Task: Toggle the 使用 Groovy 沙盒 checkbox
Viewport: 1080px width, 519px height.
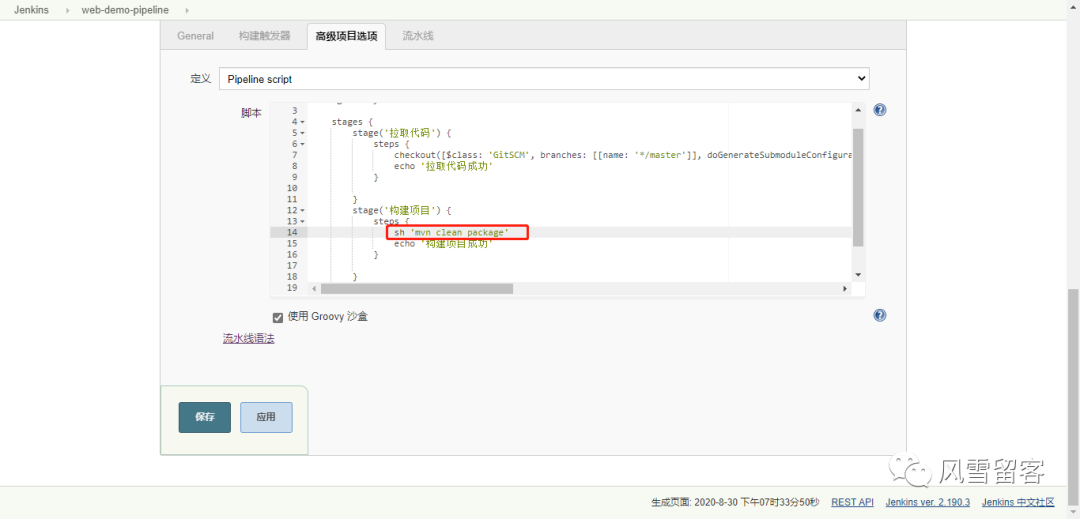Action: (x=278, y=317)
